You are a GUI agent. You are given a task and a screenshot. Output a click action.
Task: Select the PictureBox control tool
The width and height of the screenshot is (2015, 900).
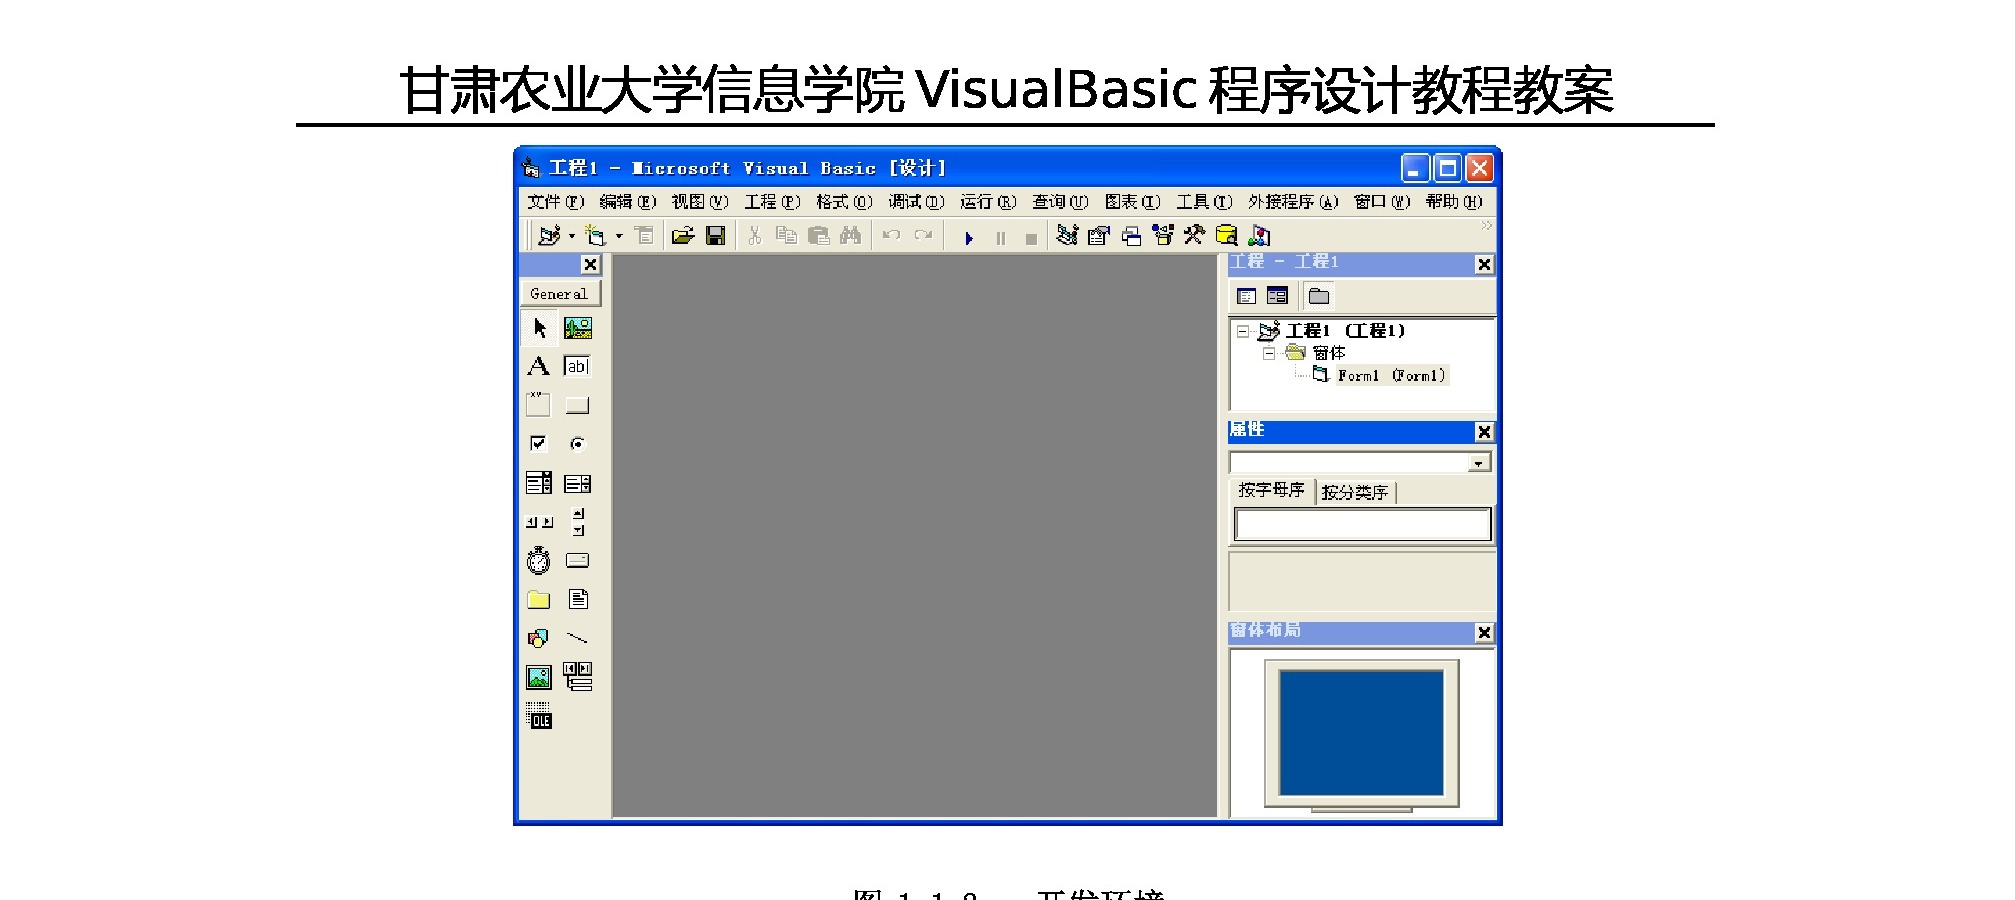(x=577, y=328)
